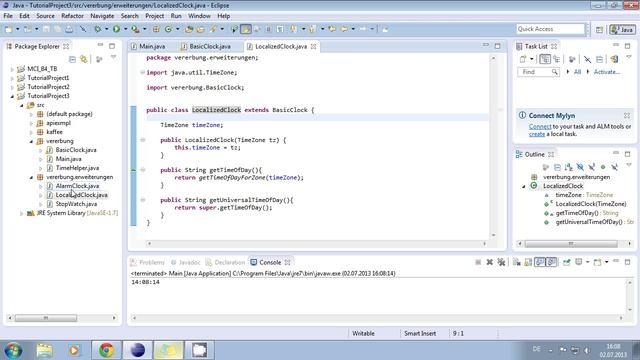Click the green Run button in the toolbar
The width and height of the screenshot is (640, 360).
point(116,29)
